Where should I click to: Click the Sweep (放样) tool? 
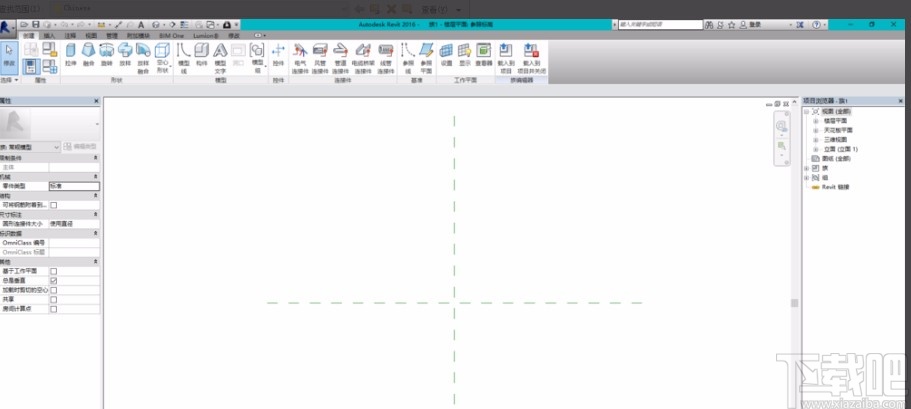click(x=125, y=54)
